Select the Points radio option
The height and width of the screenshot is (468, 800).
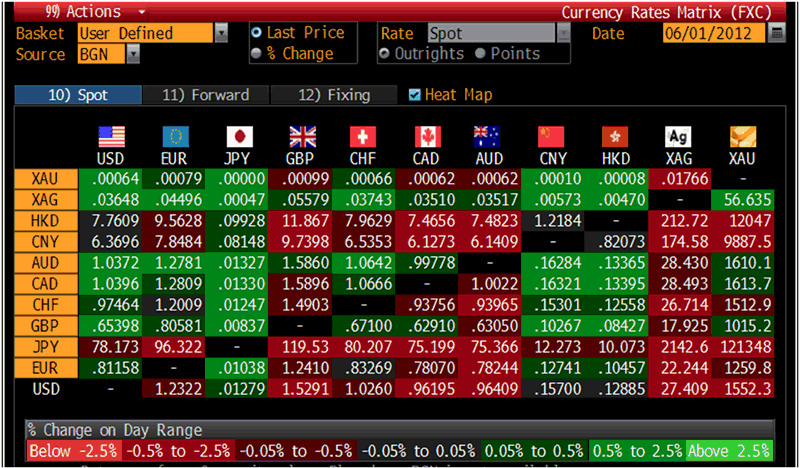coord(480,53)
